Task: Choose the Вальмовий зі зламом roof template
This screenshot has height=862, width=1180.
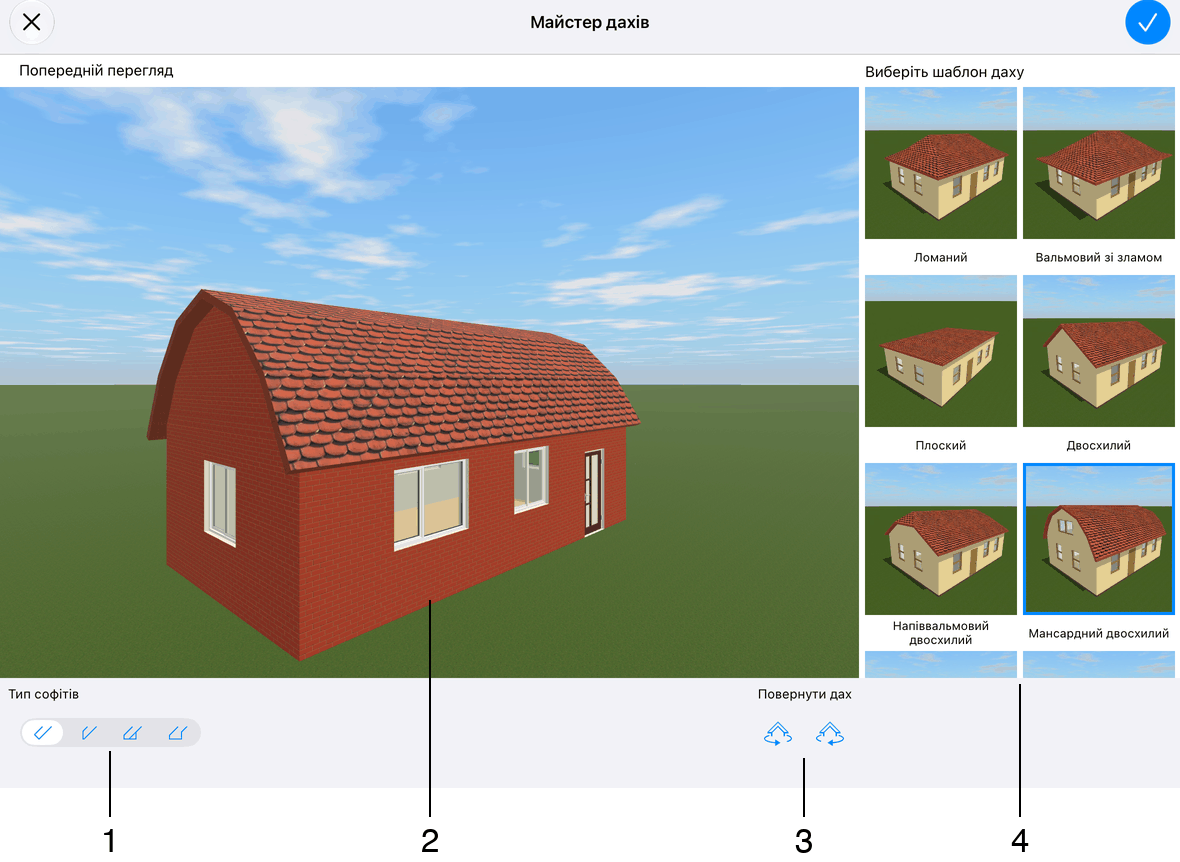Action: 1099,163
